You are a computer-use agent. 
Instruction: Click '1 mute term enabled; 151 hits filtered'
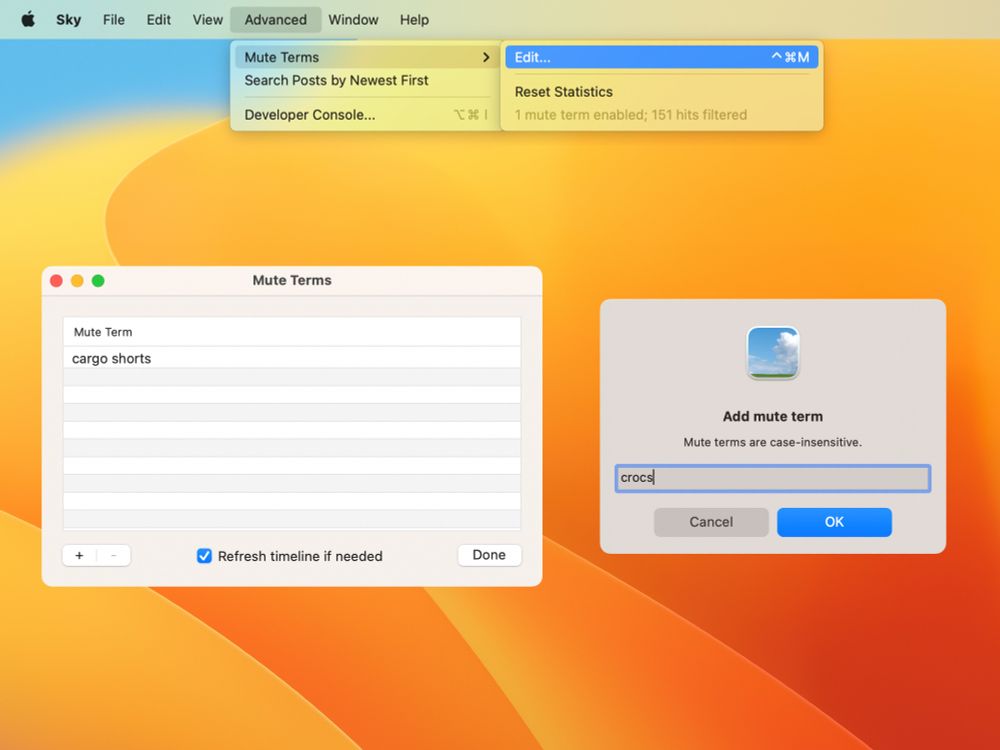click(x=631, y=115)
